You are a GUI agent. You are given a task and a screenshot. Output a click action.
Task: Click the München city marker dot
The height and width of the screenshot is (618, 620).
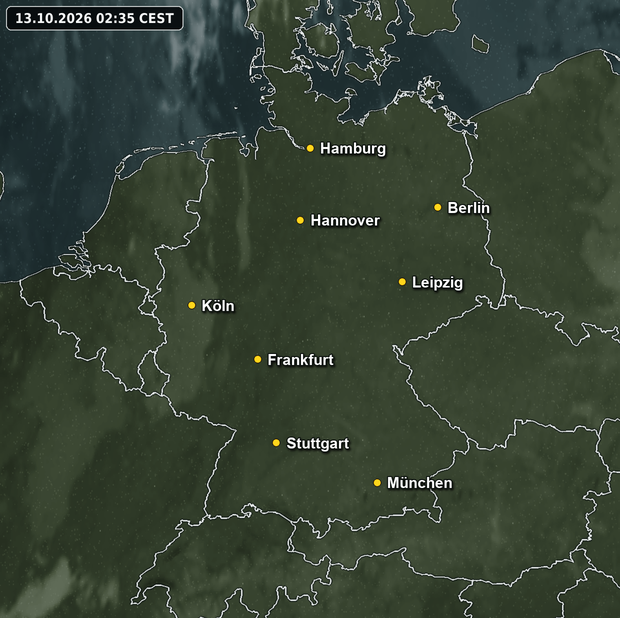377,483
